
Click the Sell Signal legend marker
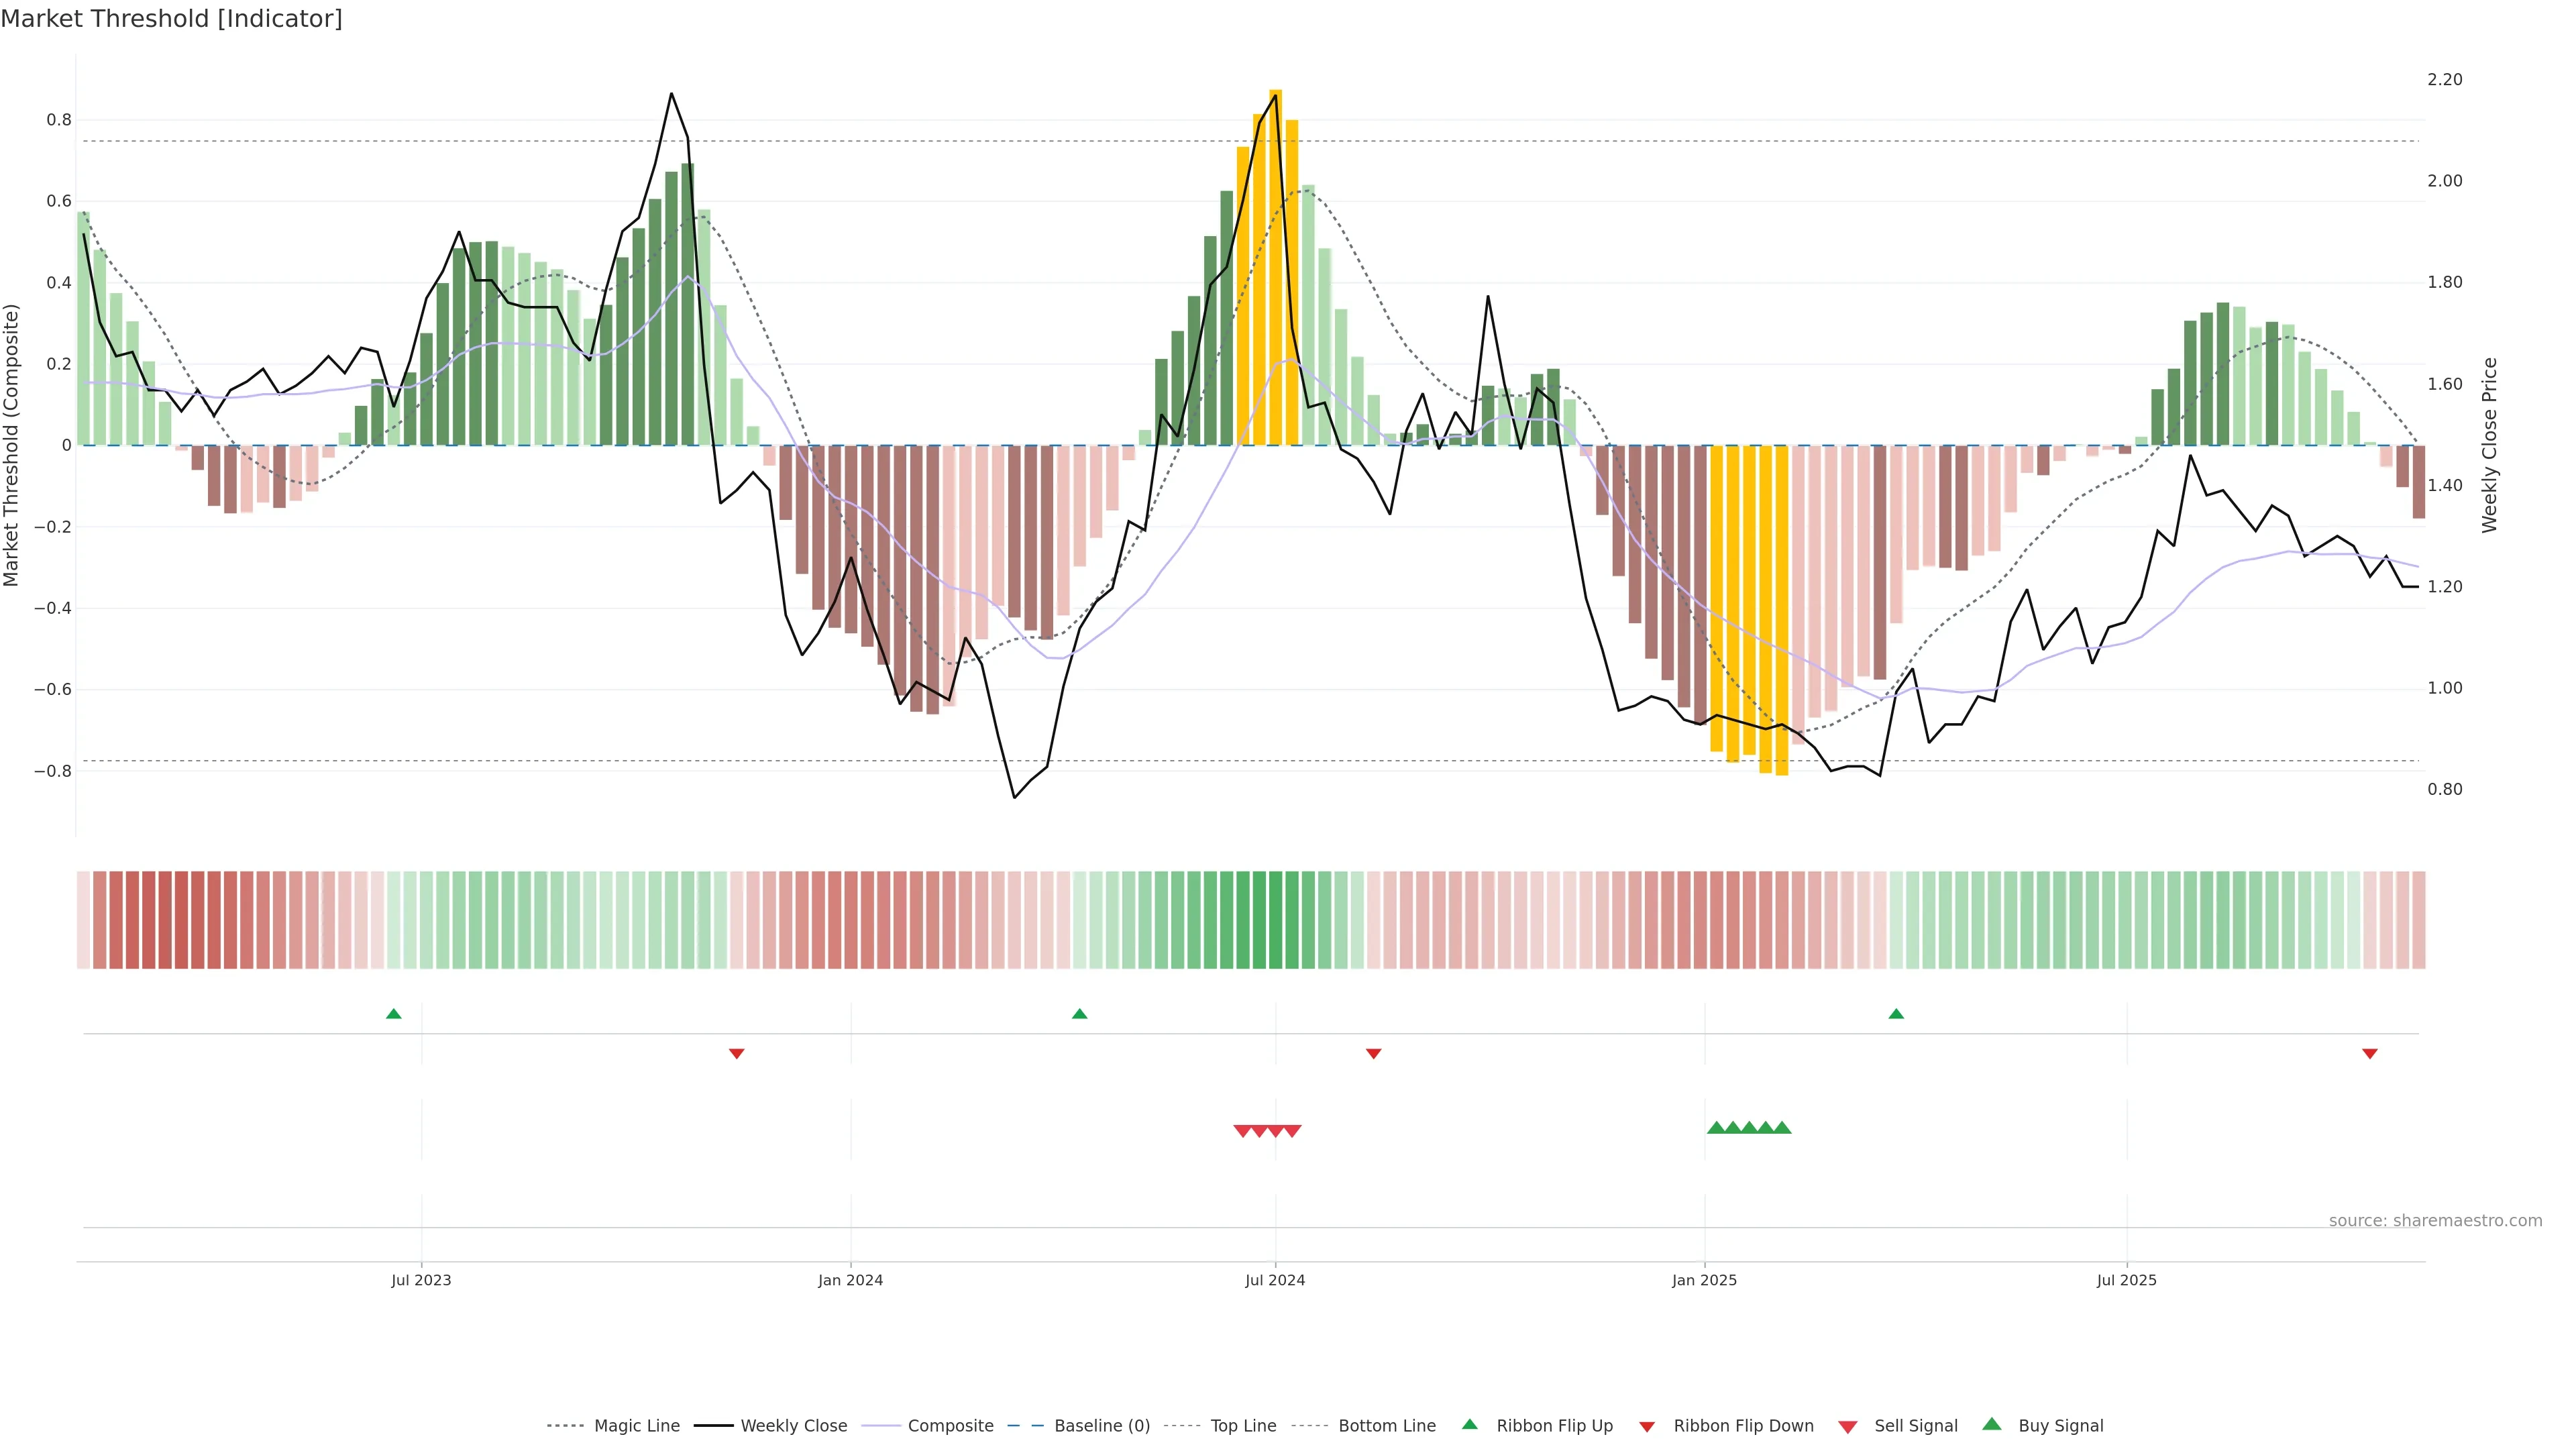coord(1847,1426)
